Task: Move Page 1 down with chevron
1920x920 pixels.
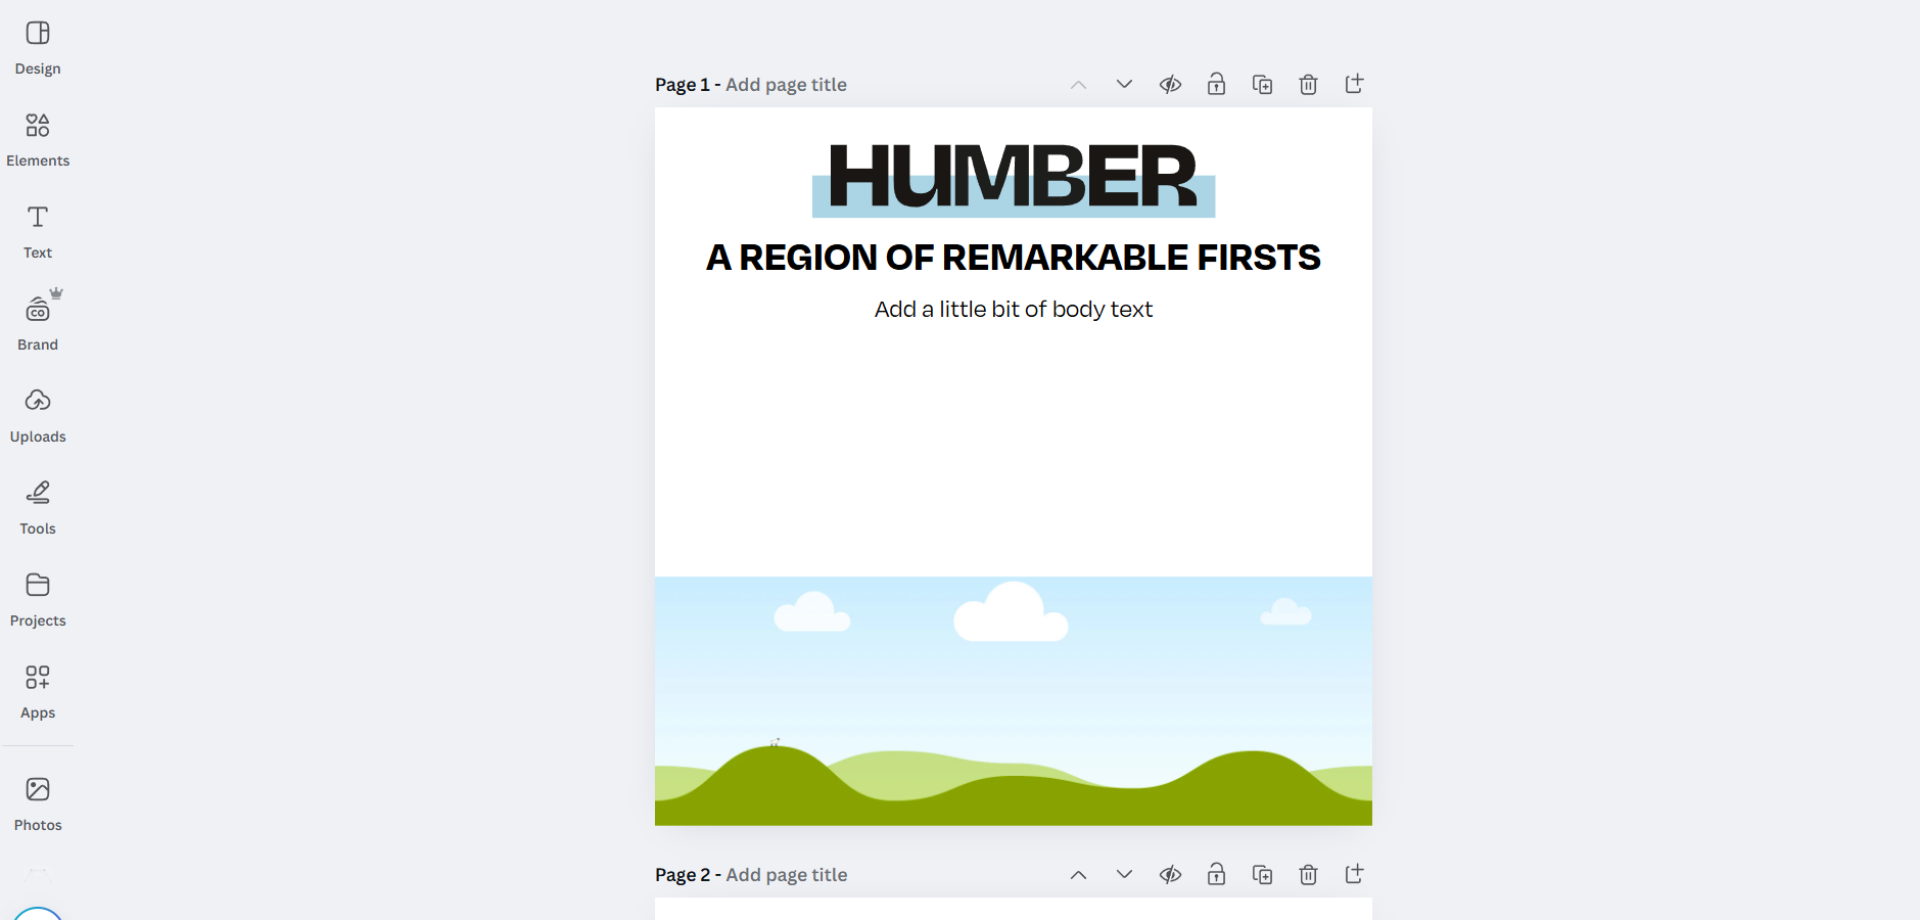Action: point(1124,84)
